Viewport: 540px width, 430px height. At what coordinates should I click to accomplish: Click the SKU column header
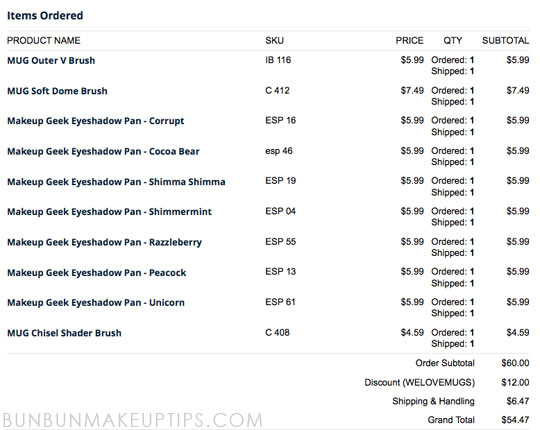[x=274, y=41]
